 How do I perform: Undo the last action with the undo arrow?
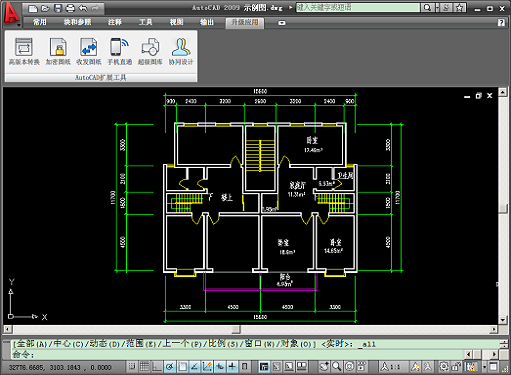83,8
